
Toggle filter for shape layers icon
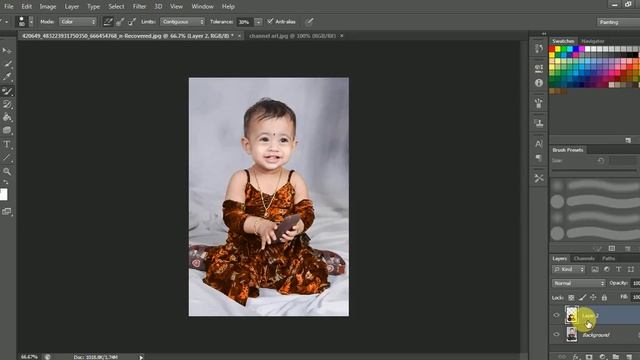pos(631,269)
